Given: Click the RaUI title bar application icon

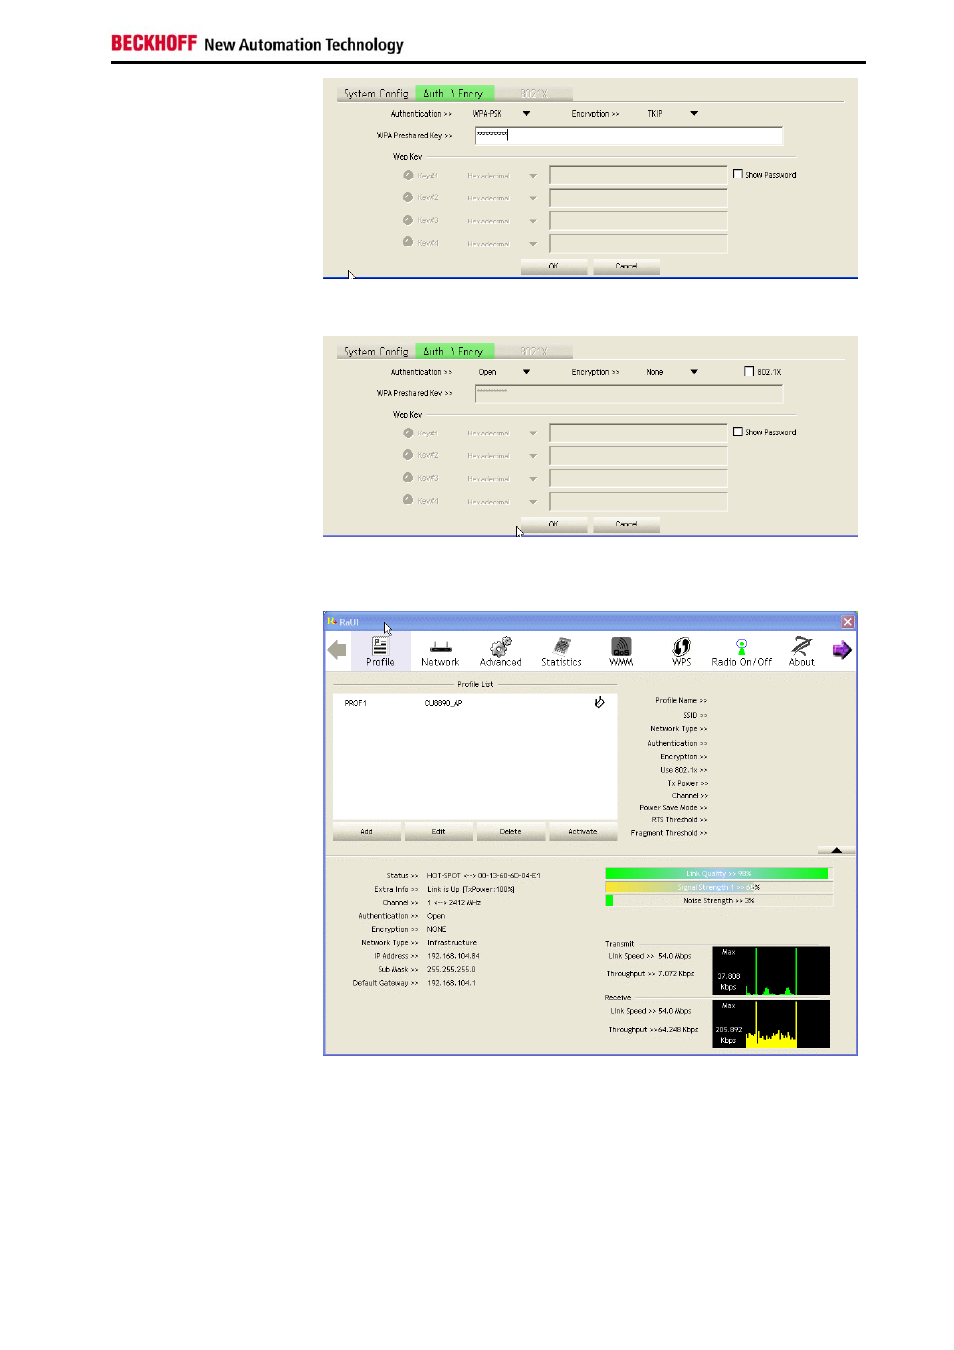Looking at the screenshot, I should coord(332,621).
